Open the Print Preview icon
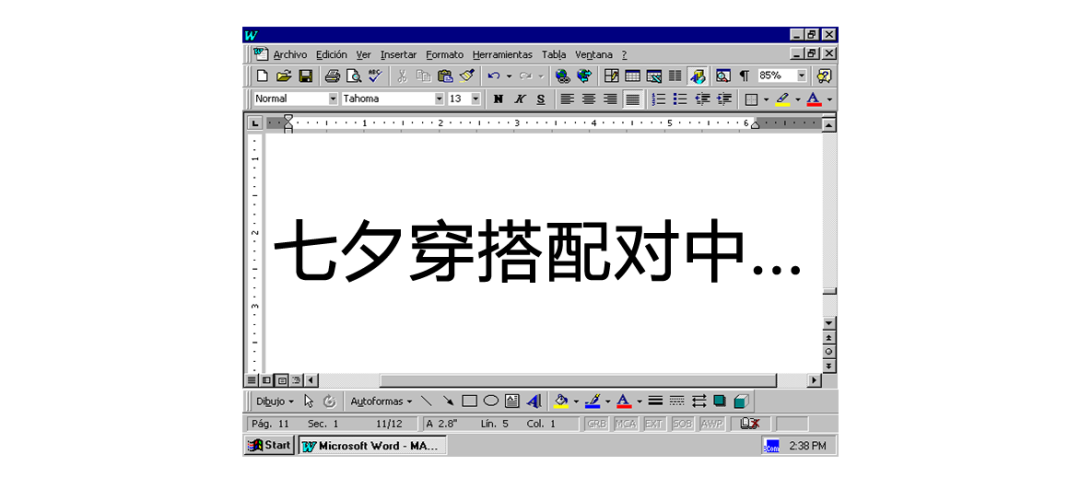 (x=353, y=76)
